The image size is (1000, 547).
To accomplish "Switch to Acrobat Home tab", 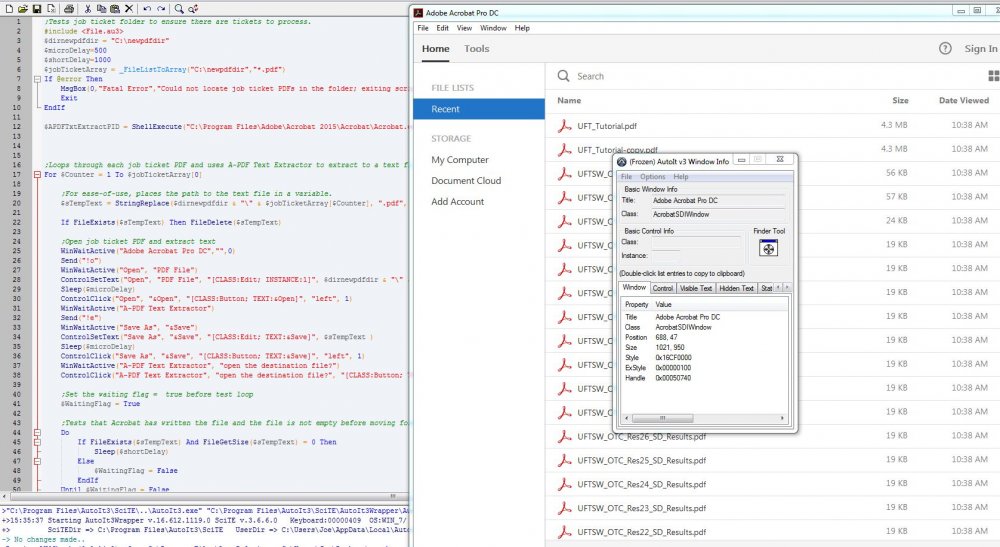I will click(436, 48).
